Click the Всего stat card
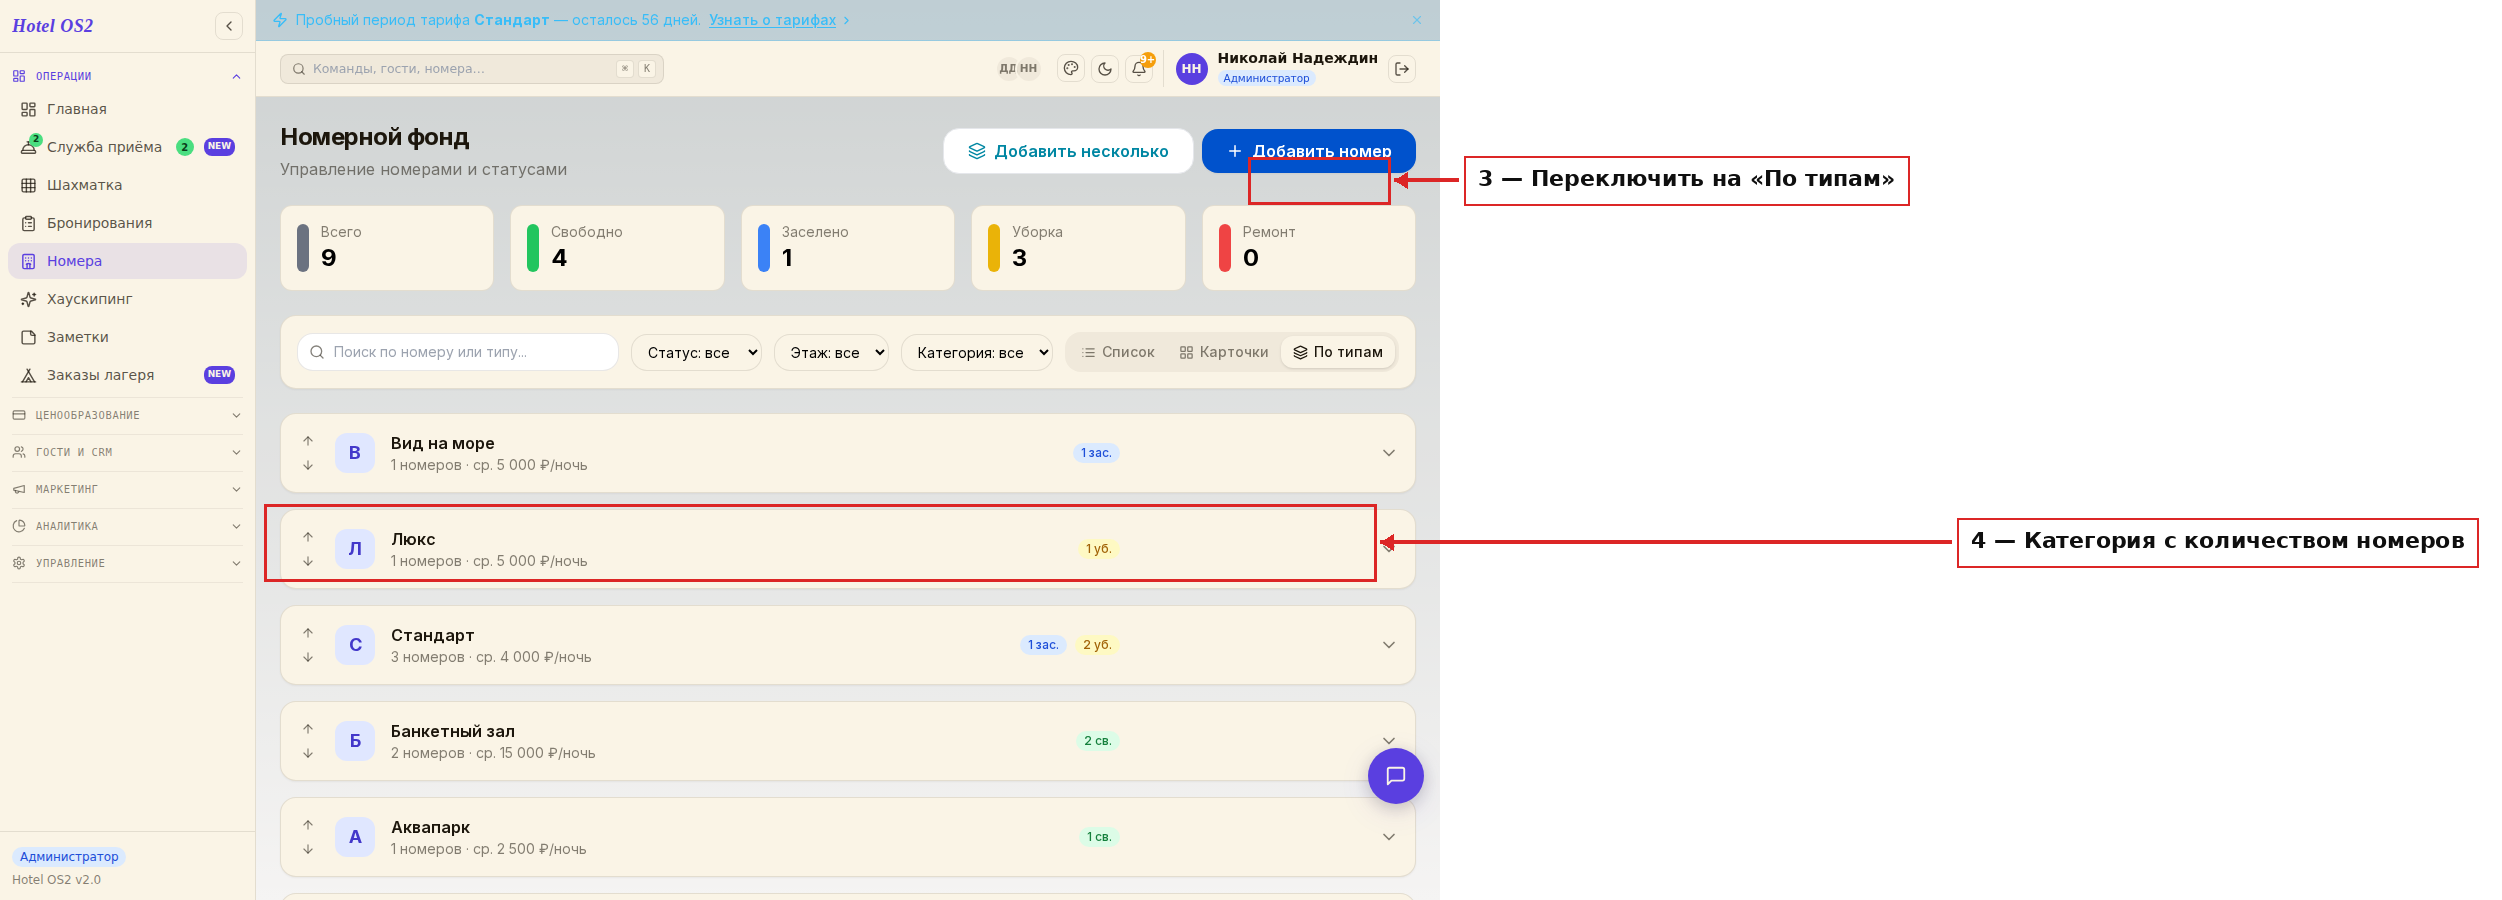 387,248
